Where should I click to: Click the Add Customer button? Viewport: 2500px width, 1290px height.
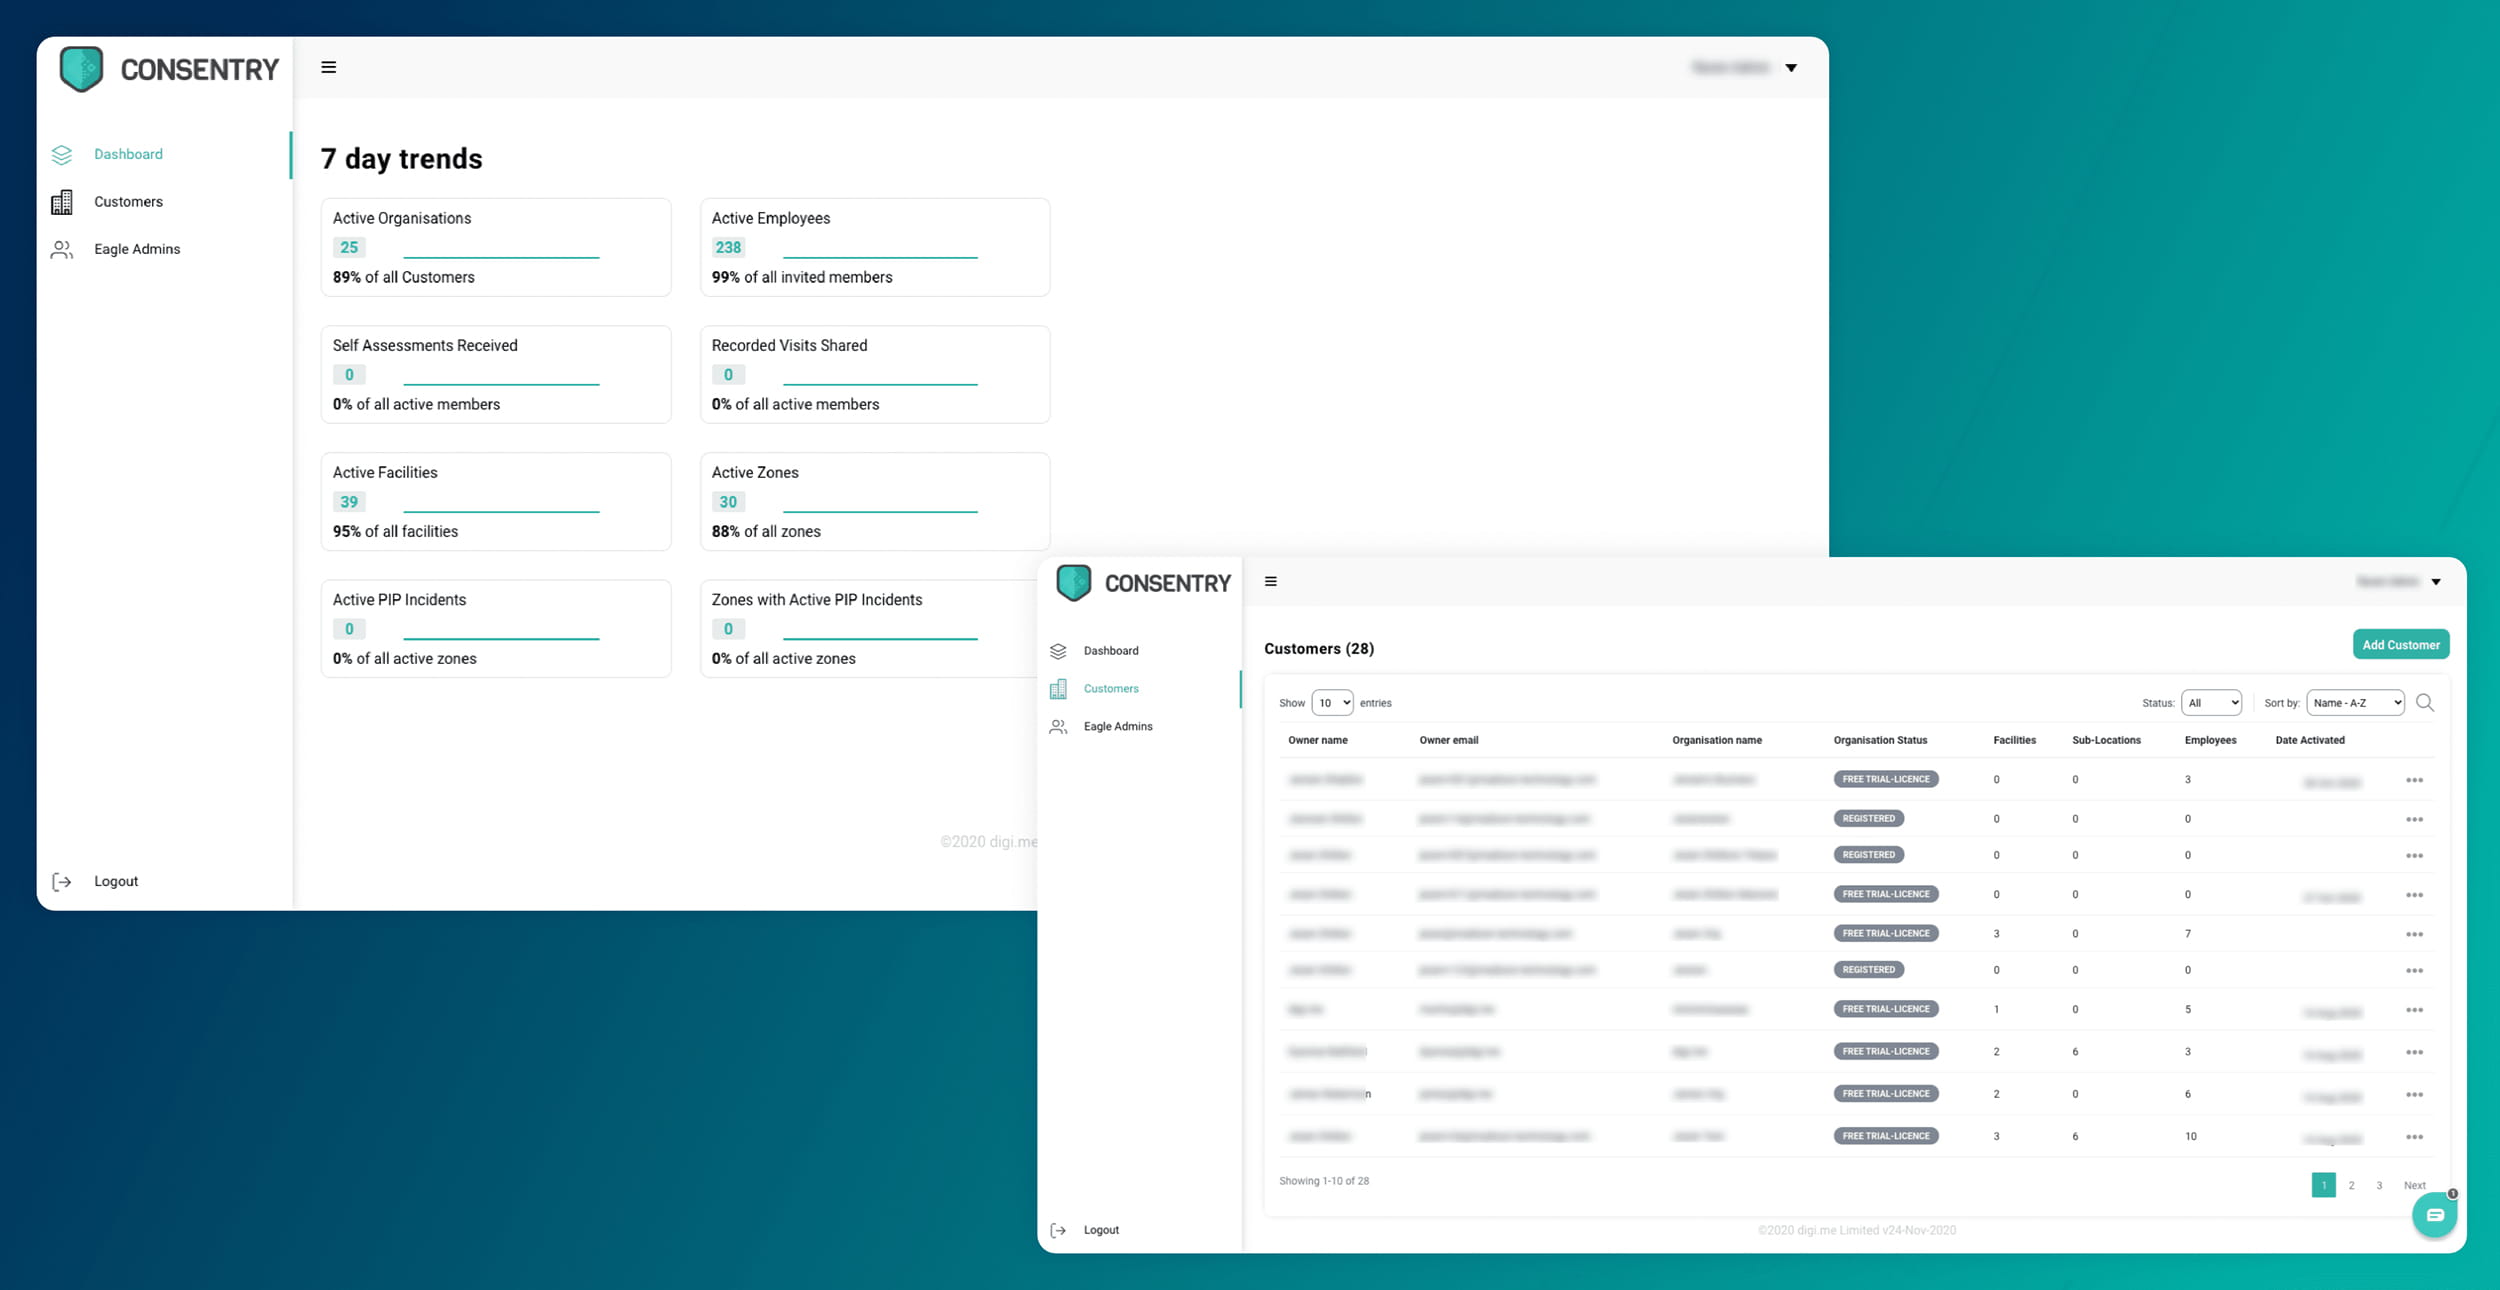tap(2400, 645)
